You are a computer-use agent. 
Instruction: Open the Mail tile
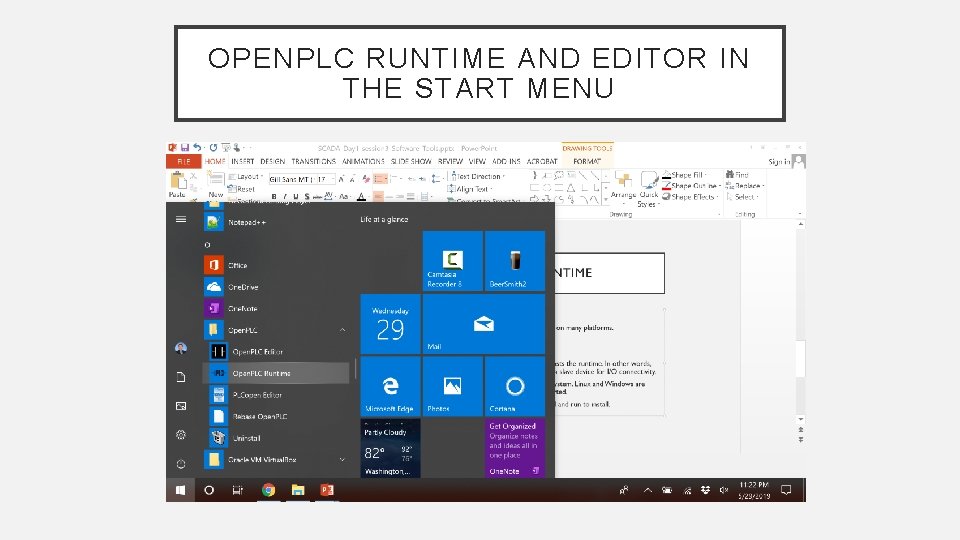tap(484, 324)
